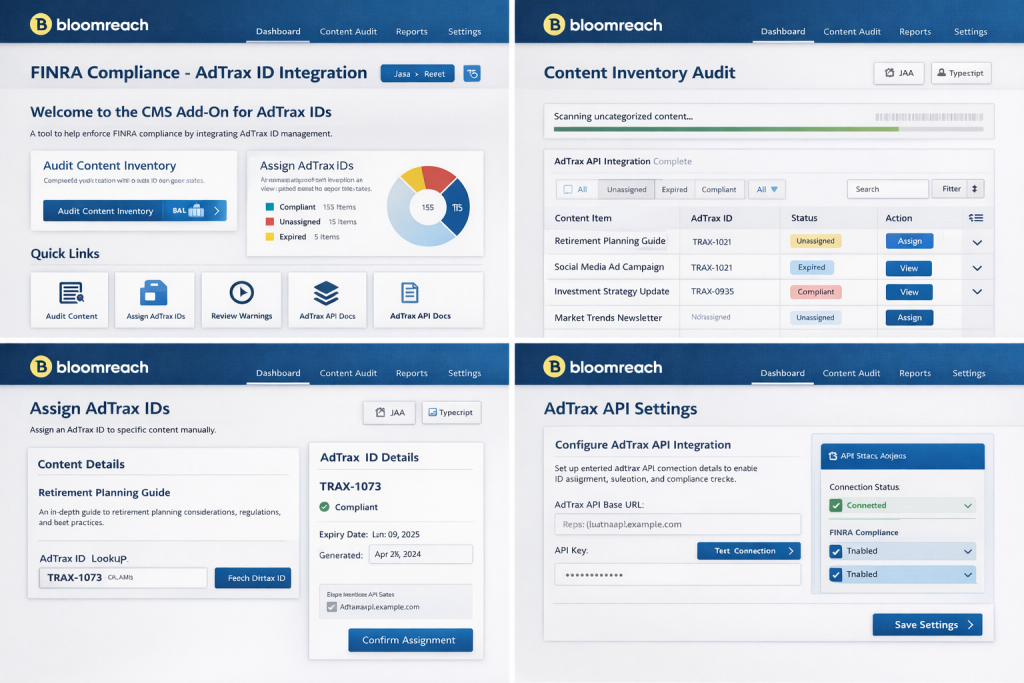1024x683 pixels.
Task: Expand the Connected connection status dropdown
Action: coord(967,506)
